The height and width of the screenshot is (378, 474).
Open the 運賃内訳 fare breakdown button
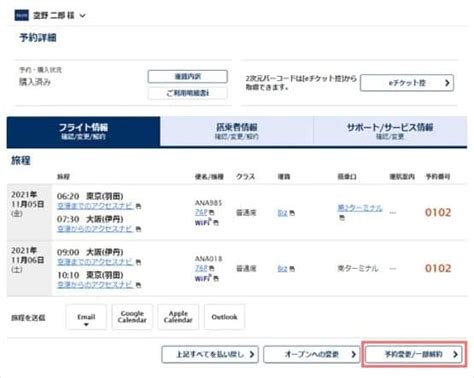point(188,76)
